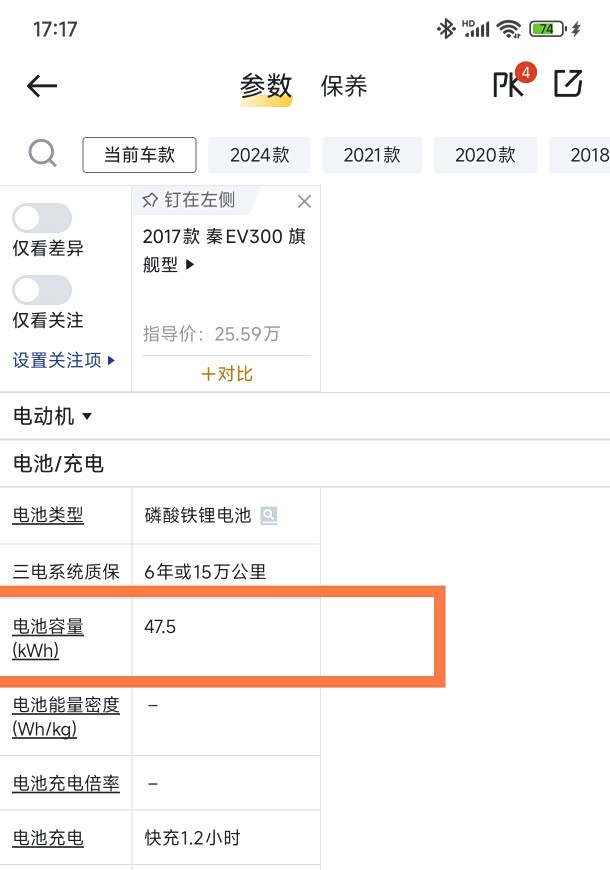Open the 2017款 秦EV300 旗舰型 model selector

[224, 250]
